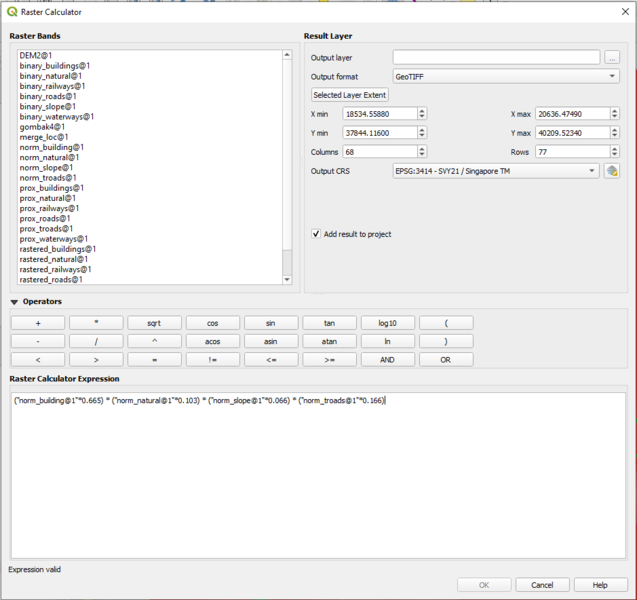Insert the cos function
Screen dimensions: 637x600
pyautogui.click(x=212, y=323)
